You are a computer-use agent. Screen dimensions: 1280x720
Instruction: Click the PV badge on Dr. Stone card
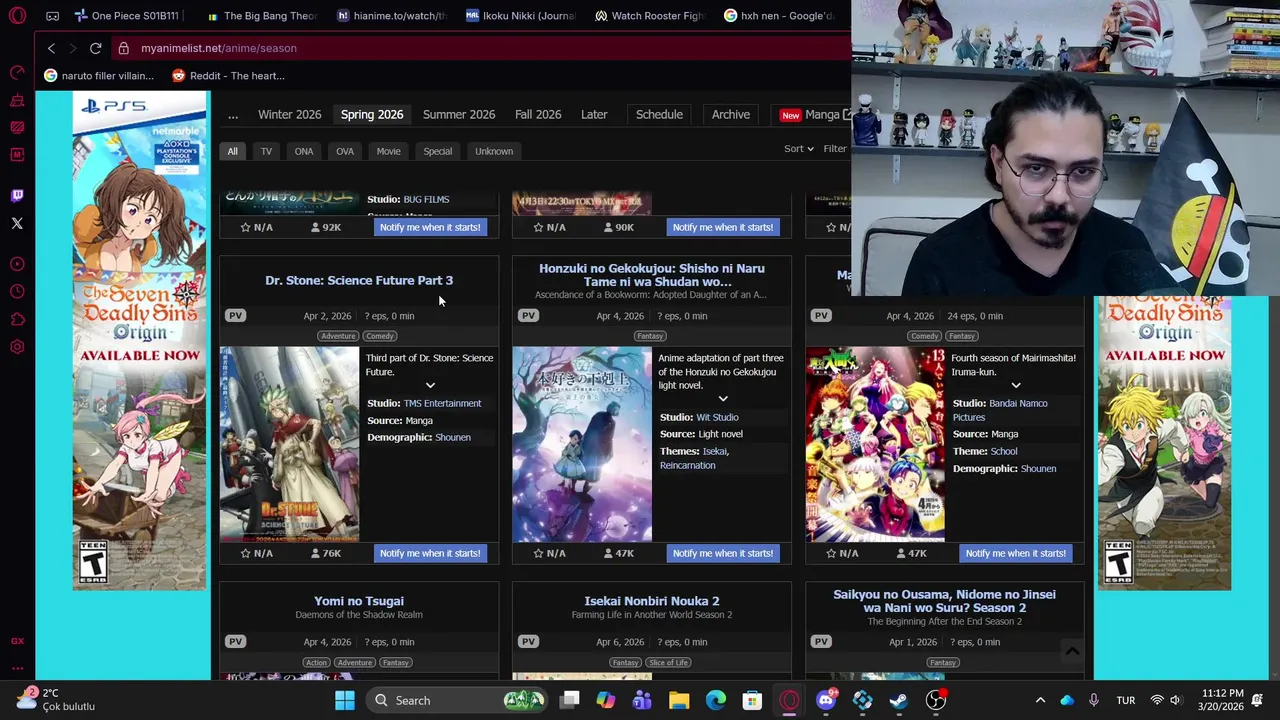235,315
